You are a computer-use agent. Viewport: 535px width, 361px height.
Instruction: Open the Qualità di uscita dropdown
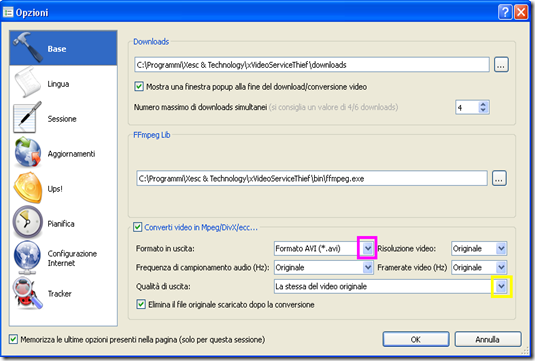(501, 286)
